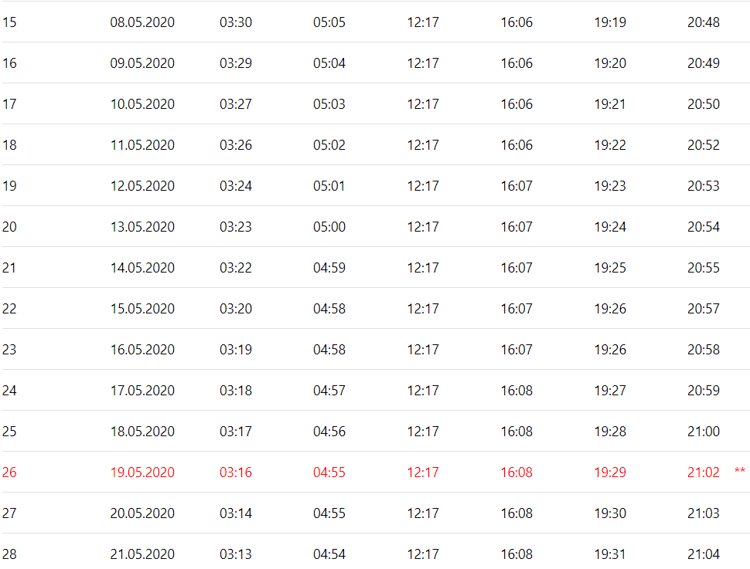Select the 05:00 time cell
This screenshot has width=750, height=569.
(x=329, y=227)
